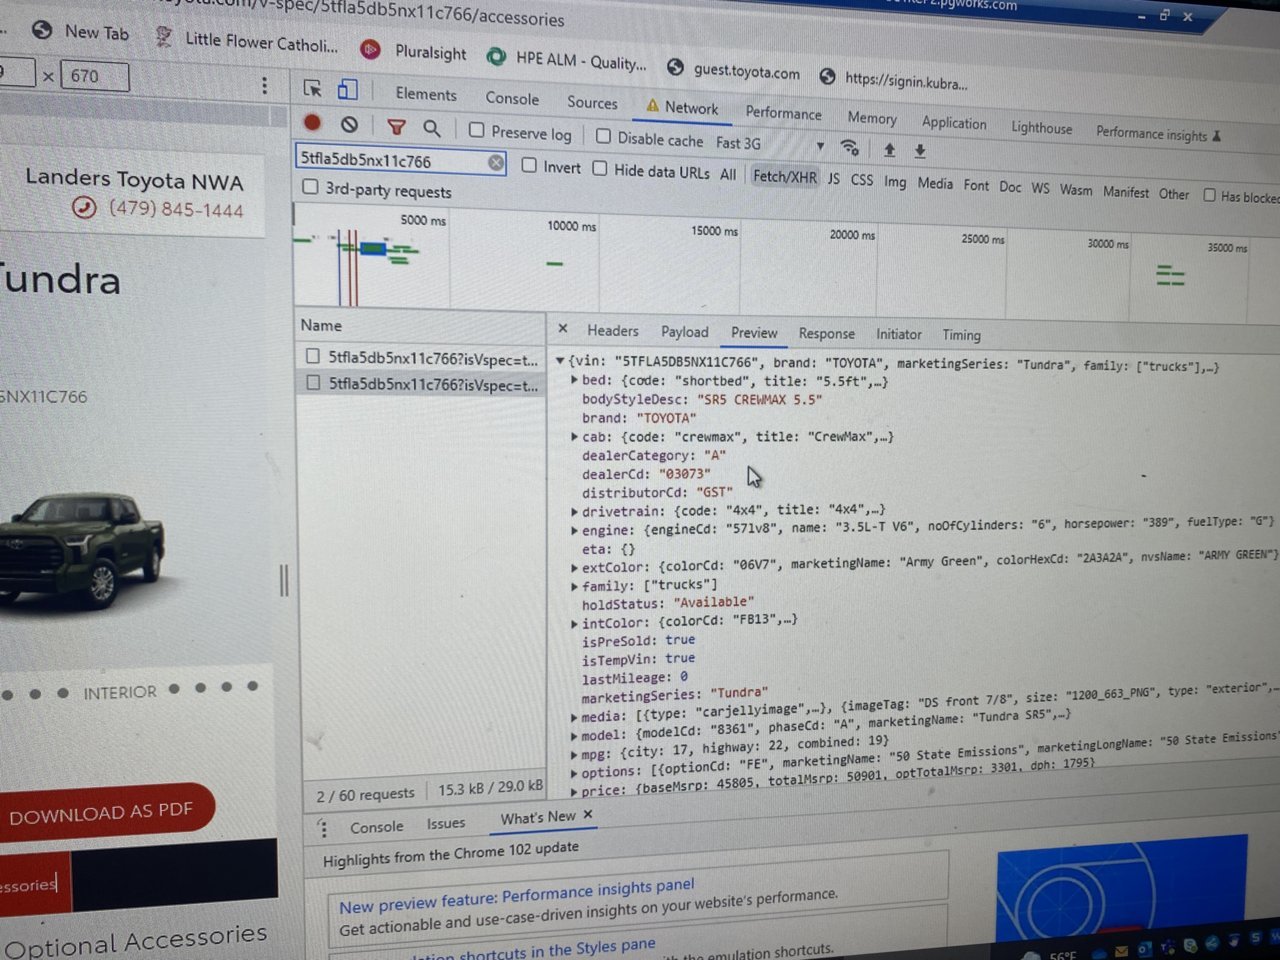Close the request details pane
Screen dimensions: 1280x960
pos(563,328)
